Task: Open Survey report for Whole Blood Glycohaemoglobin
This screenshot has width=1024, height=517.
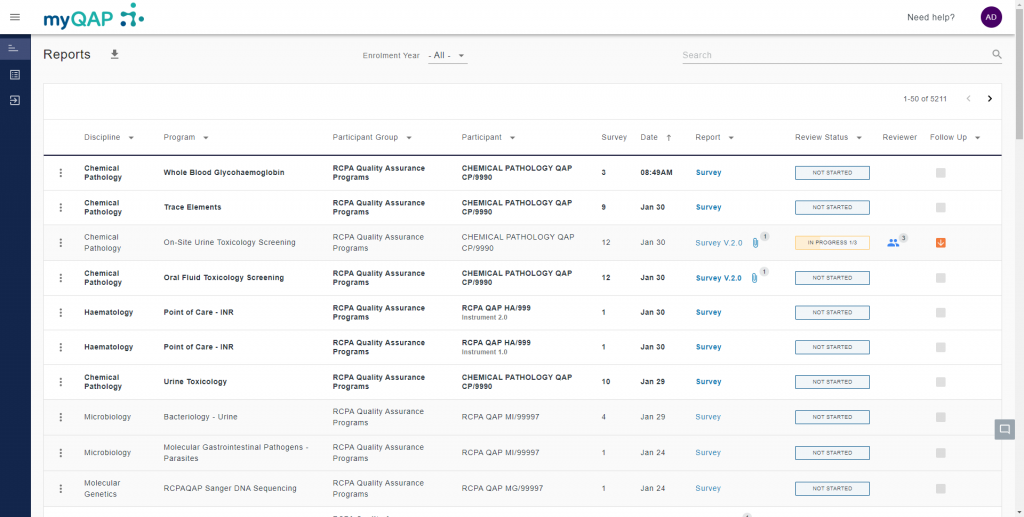Action: pos(709,173)
